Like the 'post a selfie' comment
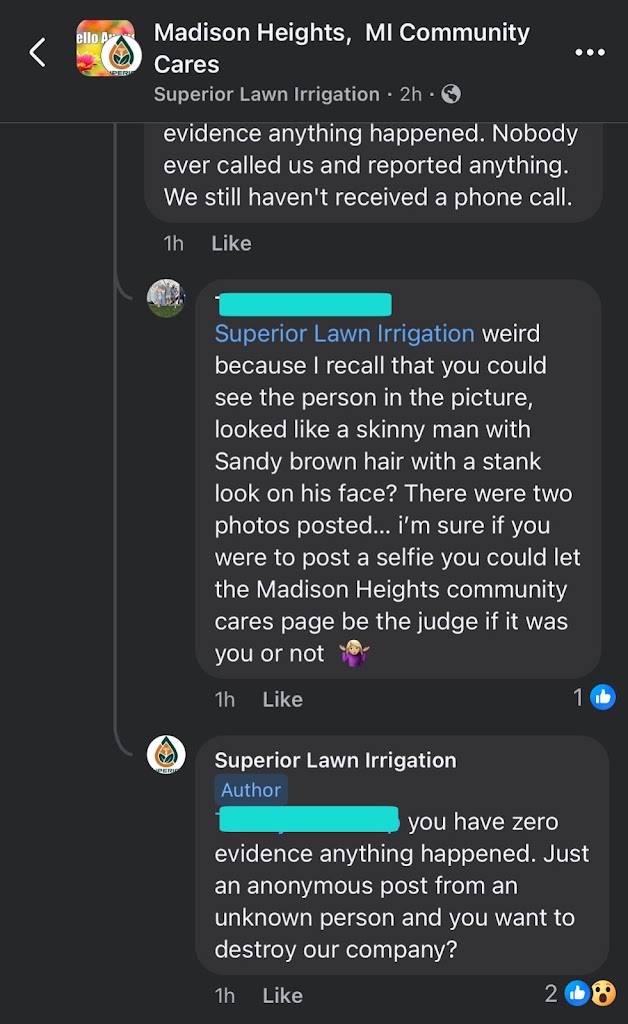The width and height of the screenshot is (628, 1024). (x=282, y=699)
